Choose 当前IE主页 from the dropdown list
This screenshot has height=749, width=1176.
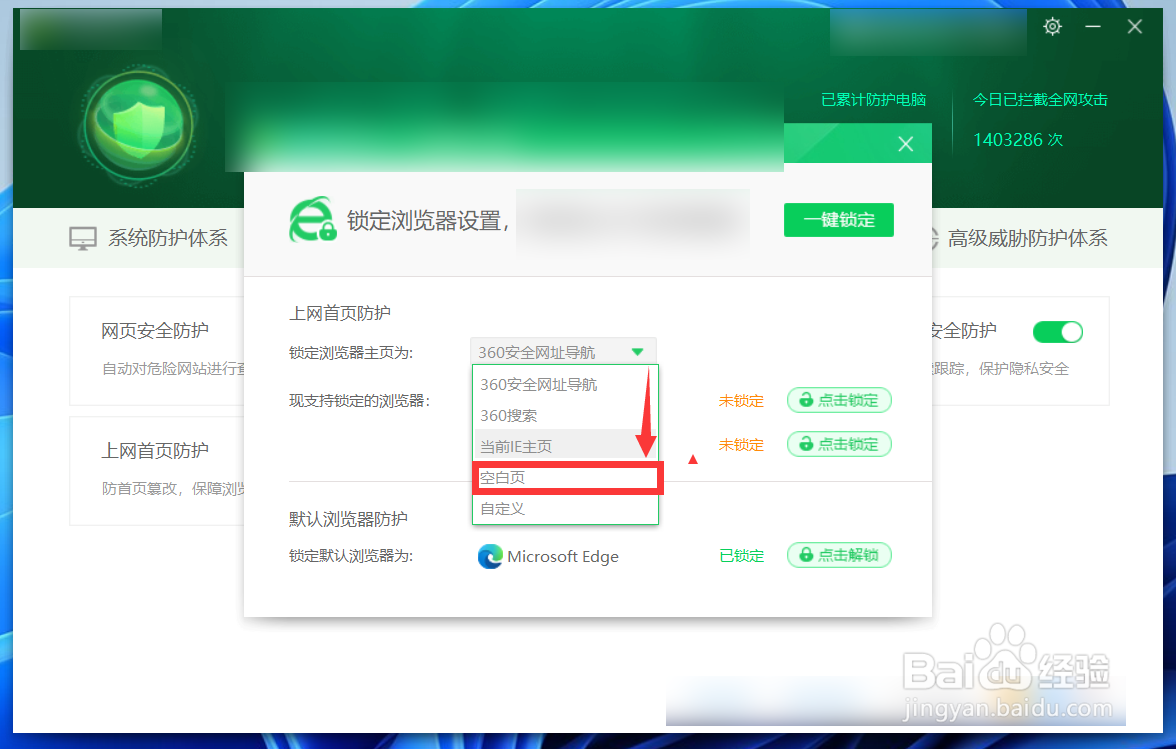pyautogui.click(x=566, y=447)
